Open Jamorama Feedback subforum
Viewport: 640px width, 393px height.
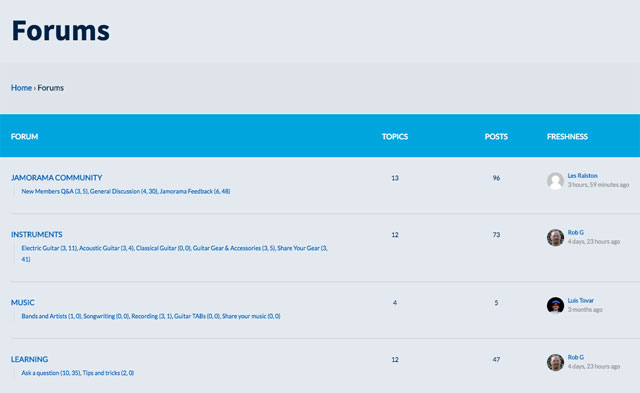click(195, 191)
